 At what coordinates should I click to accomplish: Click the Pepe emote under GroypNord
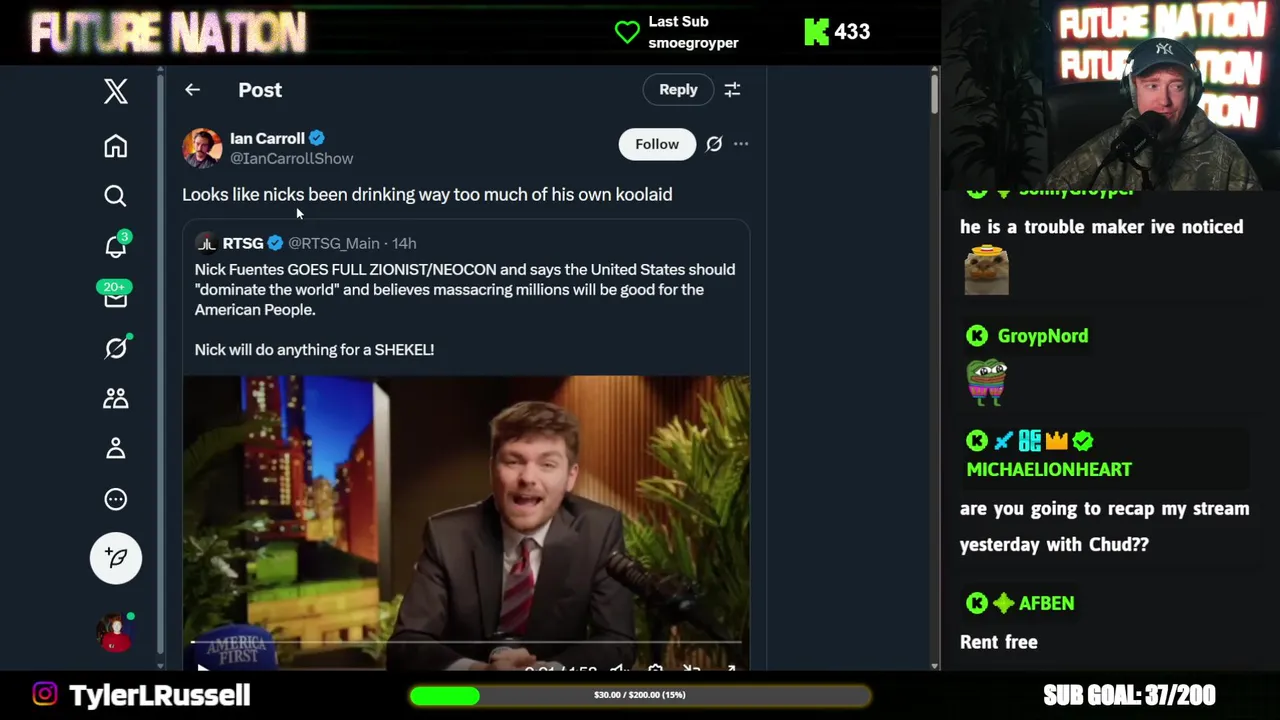[987, 382]
